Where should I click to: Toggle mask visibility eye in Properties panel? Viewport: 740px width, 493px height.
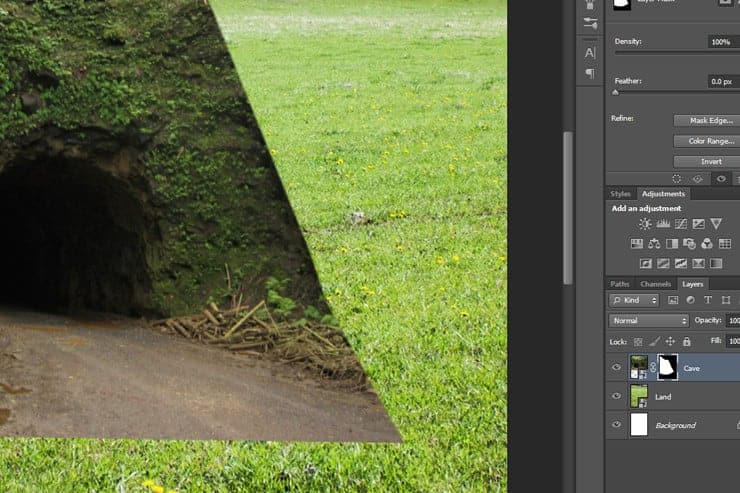721,179
